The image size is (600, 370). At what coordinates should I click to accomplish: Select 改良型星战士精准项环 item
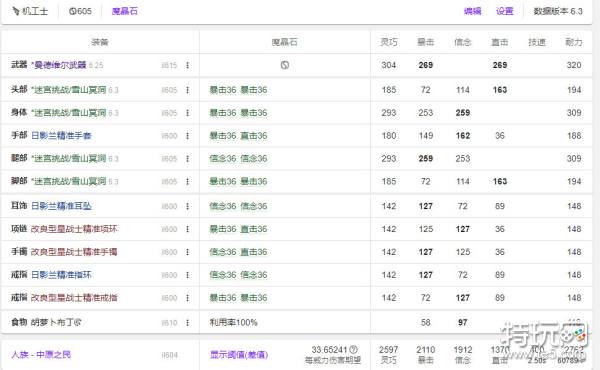point(74,229)
